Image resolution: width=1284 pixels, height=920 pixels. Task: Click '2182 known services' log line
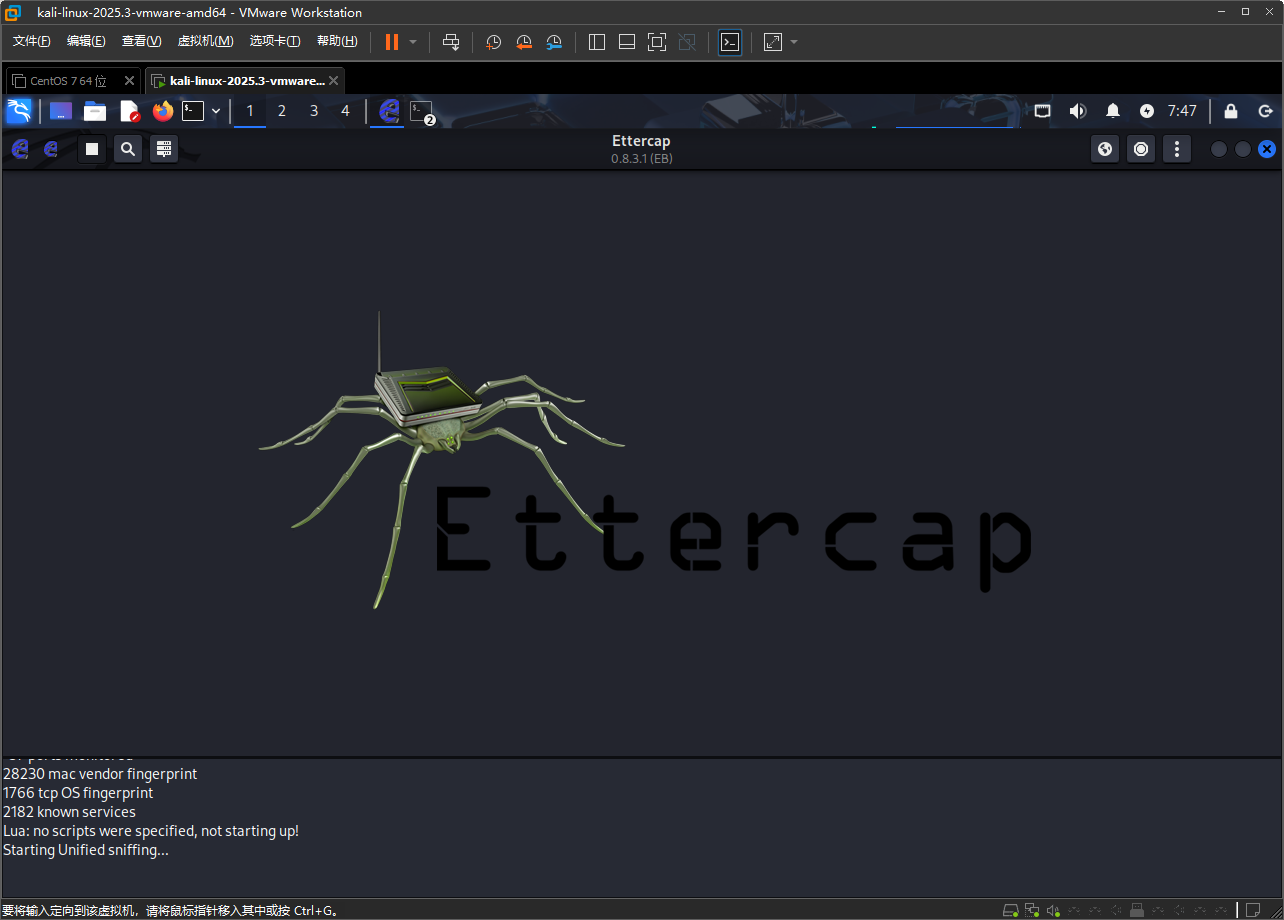(69, 812)
